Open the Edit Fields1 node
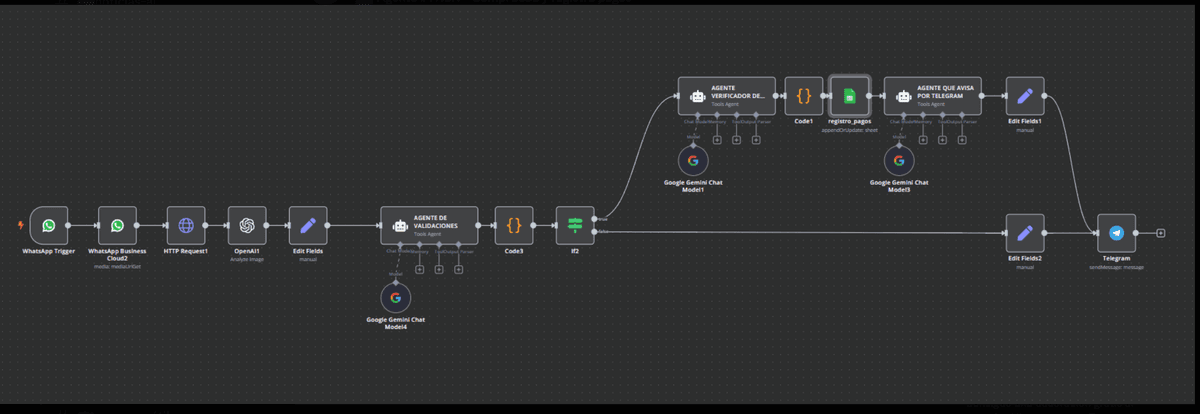Image resolution: width=1200 pixels, height=414 pixels. point(1024,96)
